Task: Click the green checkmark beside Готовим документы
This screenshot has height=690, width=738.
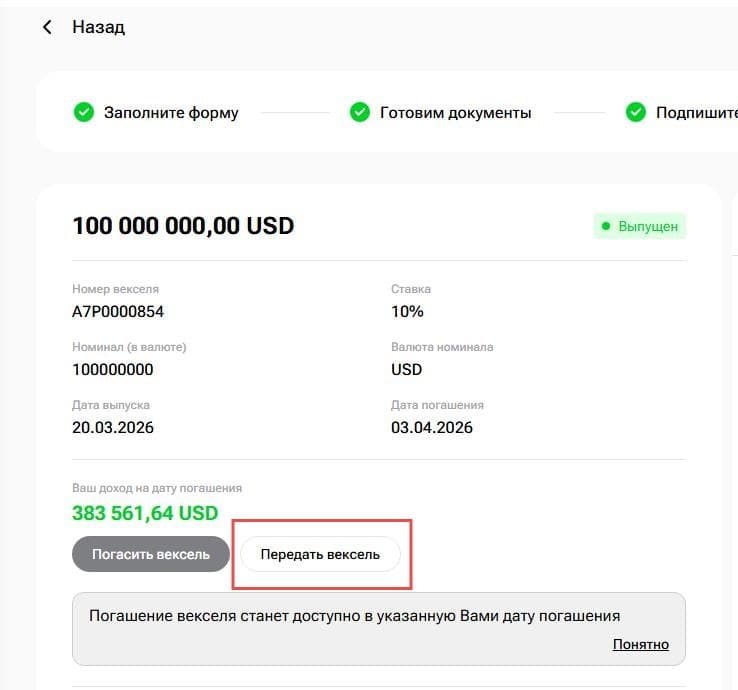Action: coord(360,112)
